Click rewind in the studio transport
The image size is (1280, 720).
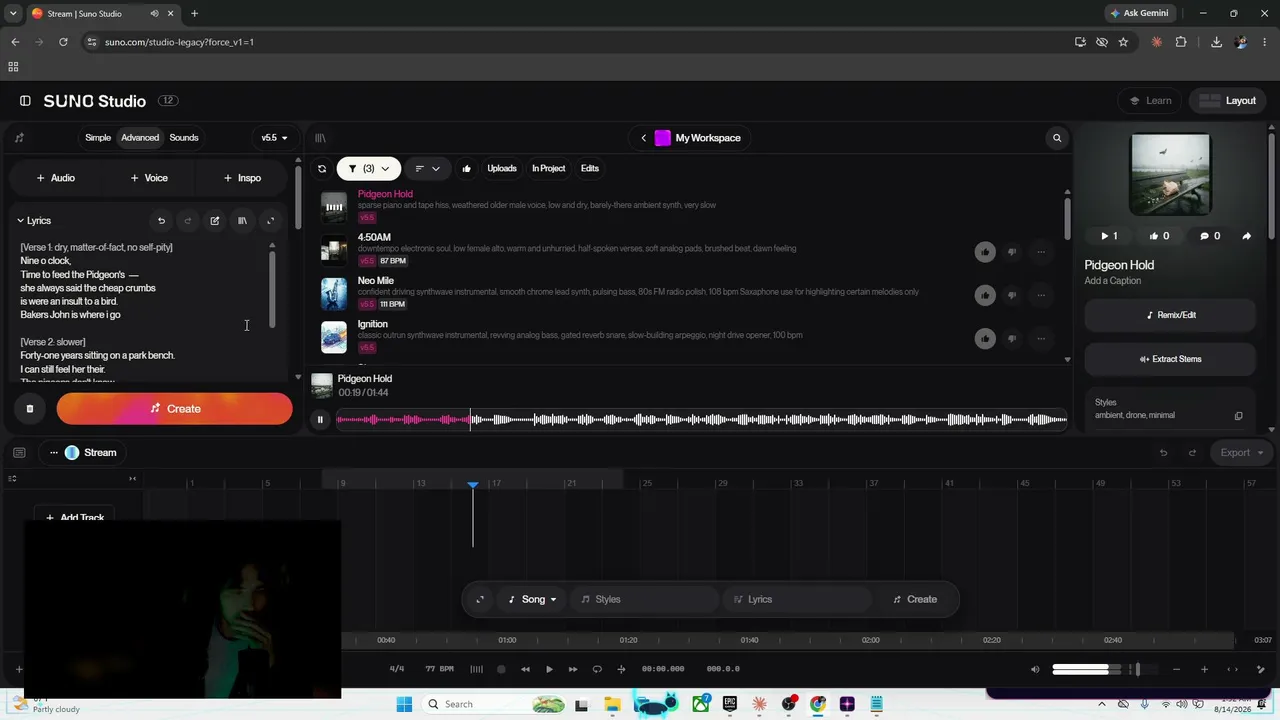pyautogui.click(x=525, y=669)
